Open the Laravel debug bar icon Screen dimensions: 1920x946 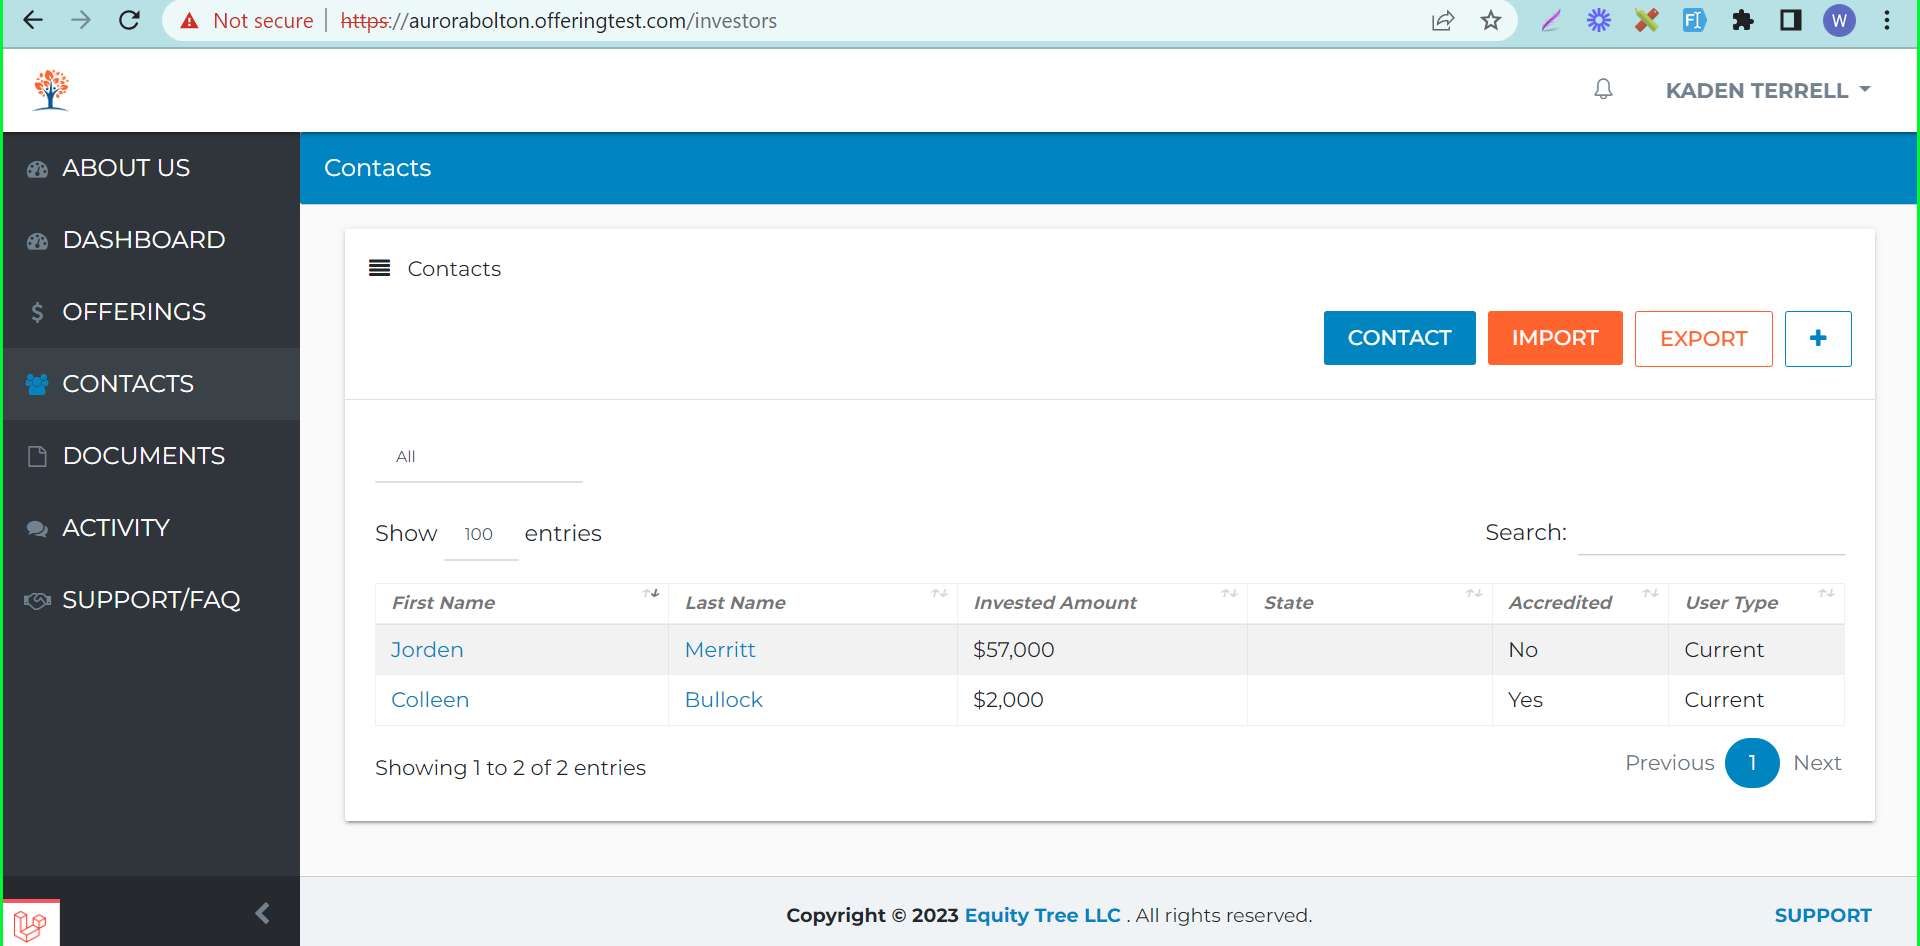(x=30, y=924)
